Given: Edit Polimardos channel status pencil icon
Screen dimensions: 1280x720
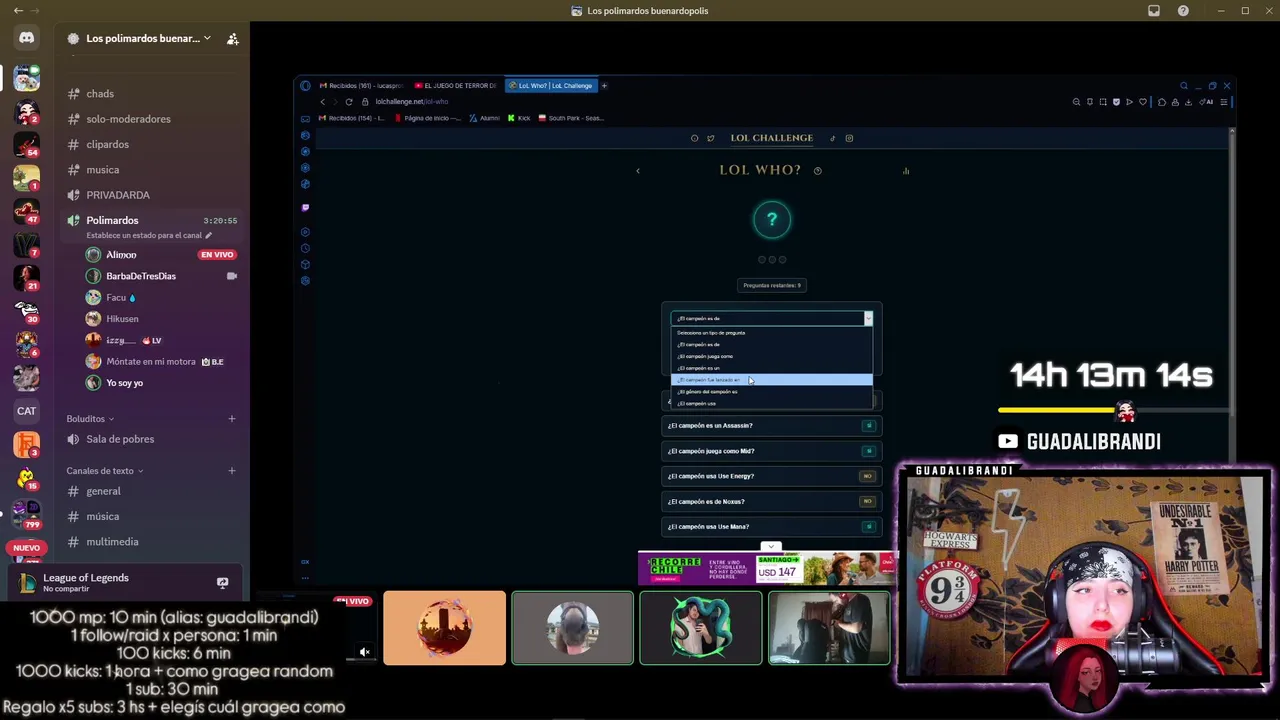Looking at the screenshot, I should [209, 235].
